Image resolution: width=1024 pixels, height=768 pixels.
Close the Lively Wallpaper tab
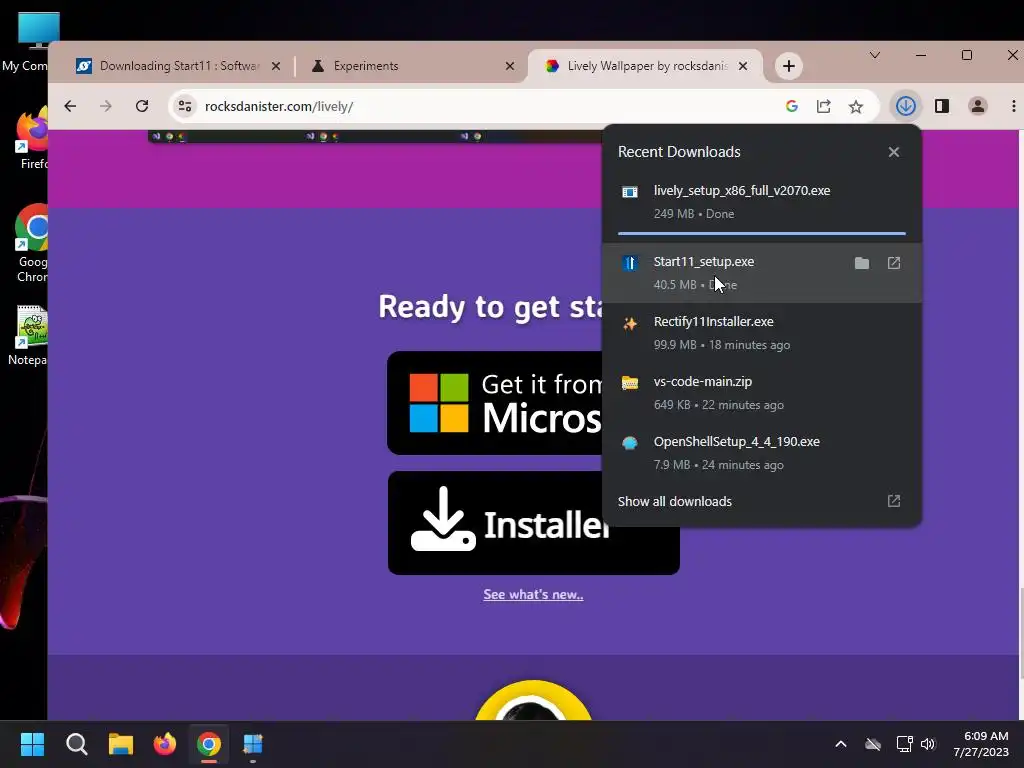[743, 66]
